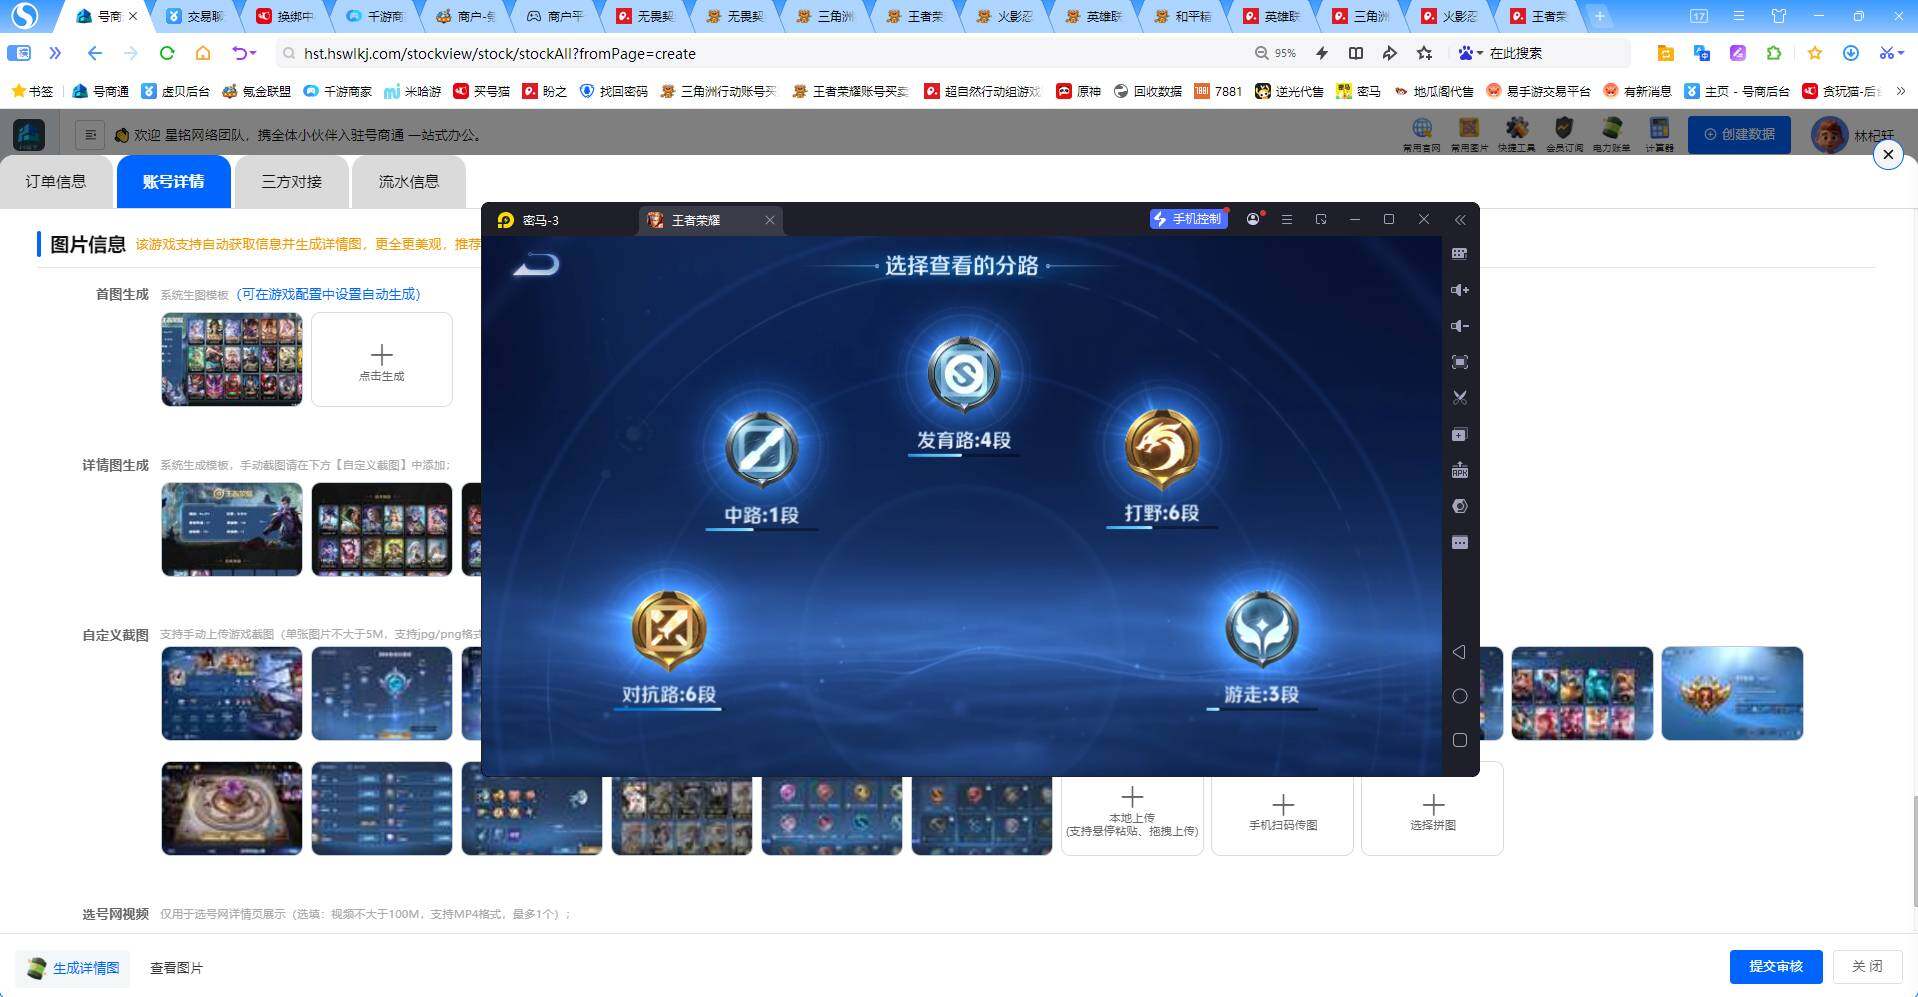Toggle emulator fullscreen mode icon
Viewport: 1918px width, 997px height.
tap(1460, 362)
